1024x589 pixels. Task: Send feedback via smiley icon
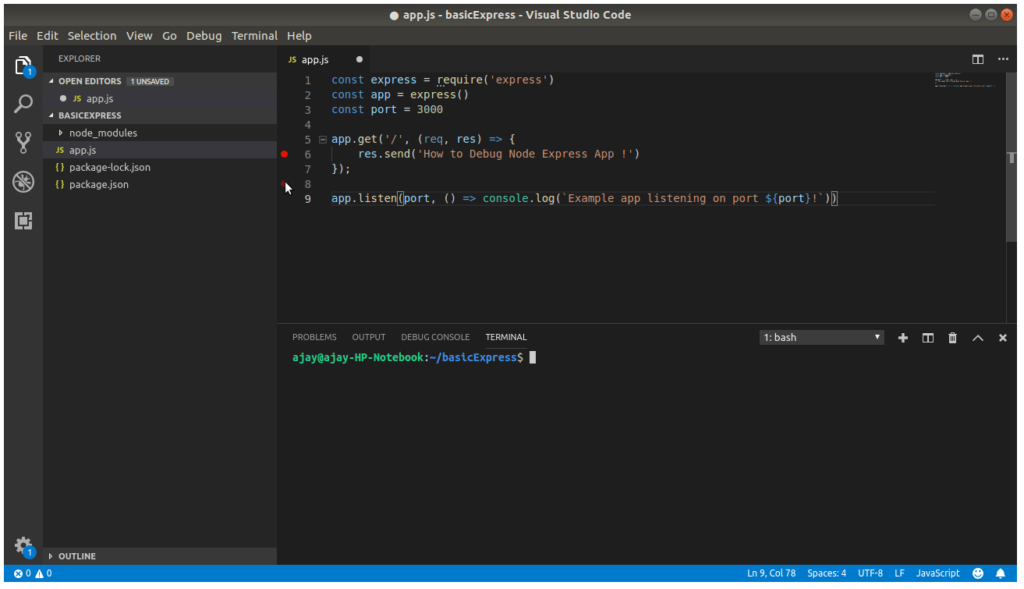(978, 574)
